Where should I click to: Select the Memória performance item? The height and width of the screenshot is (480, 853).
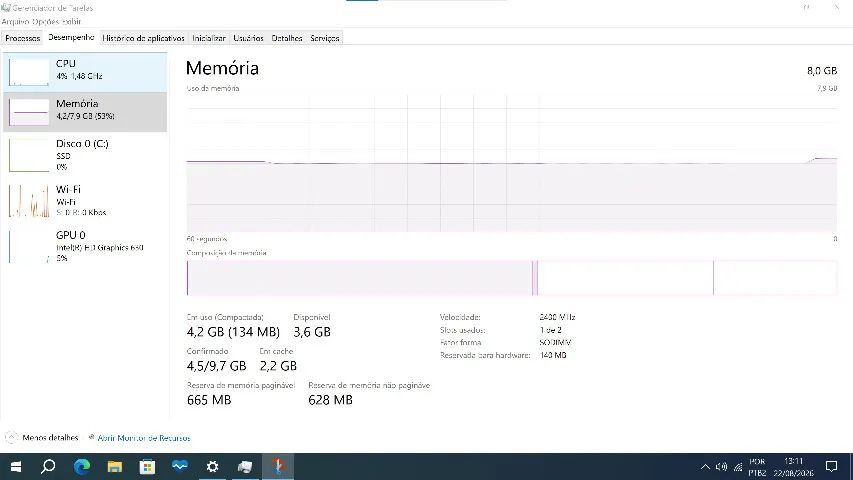(85, 112)
